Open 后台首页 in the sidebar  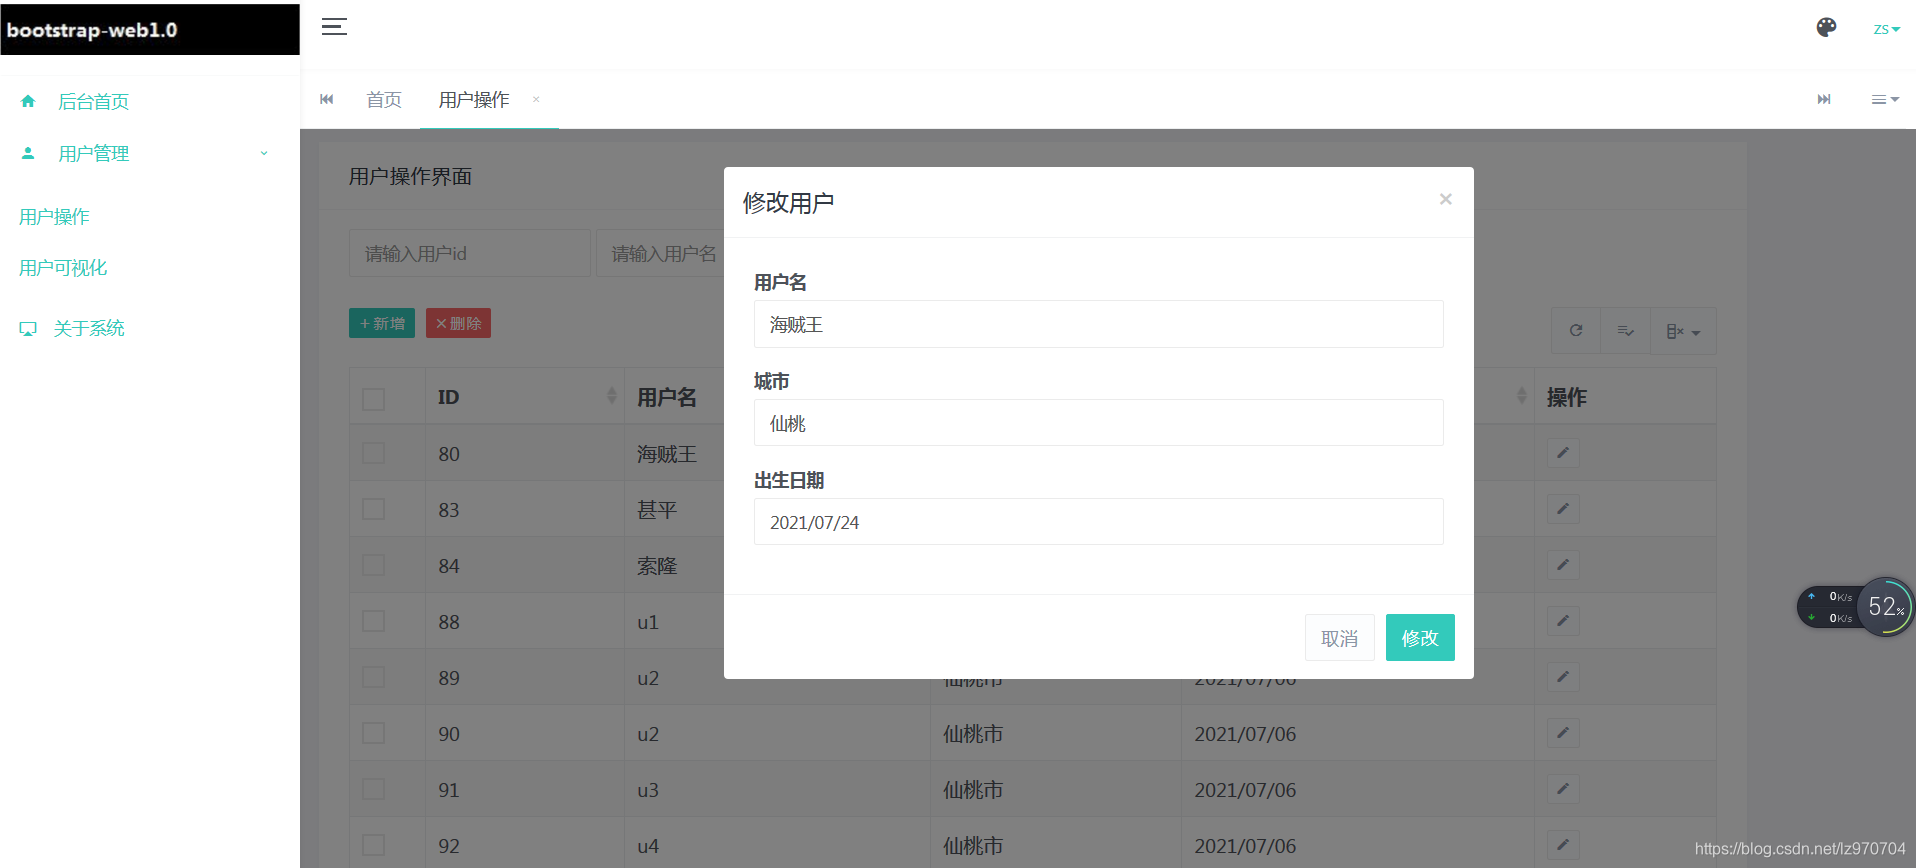[x=93, y=101]
